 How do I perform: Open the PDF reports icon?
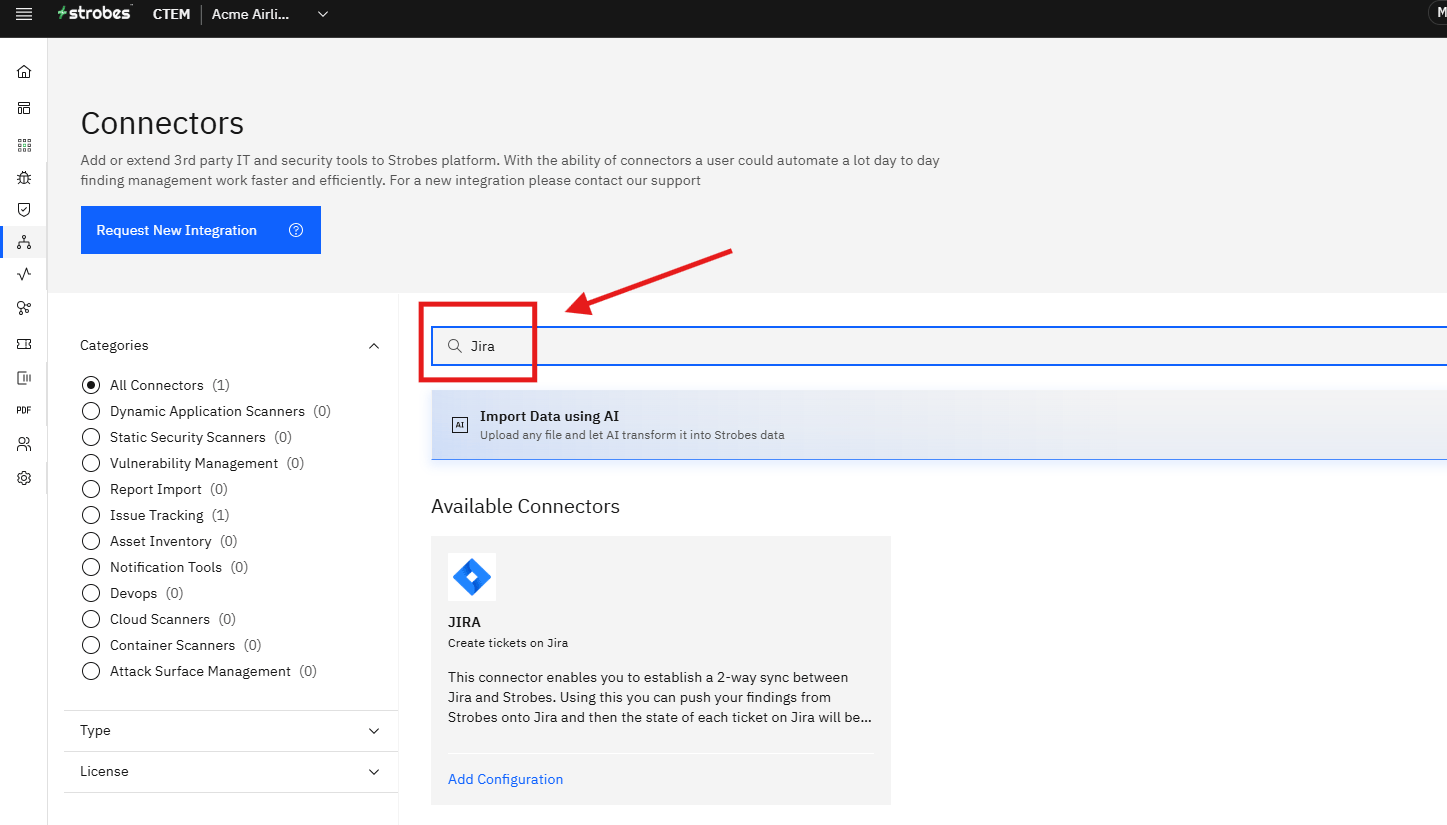[x=24, y=410]
